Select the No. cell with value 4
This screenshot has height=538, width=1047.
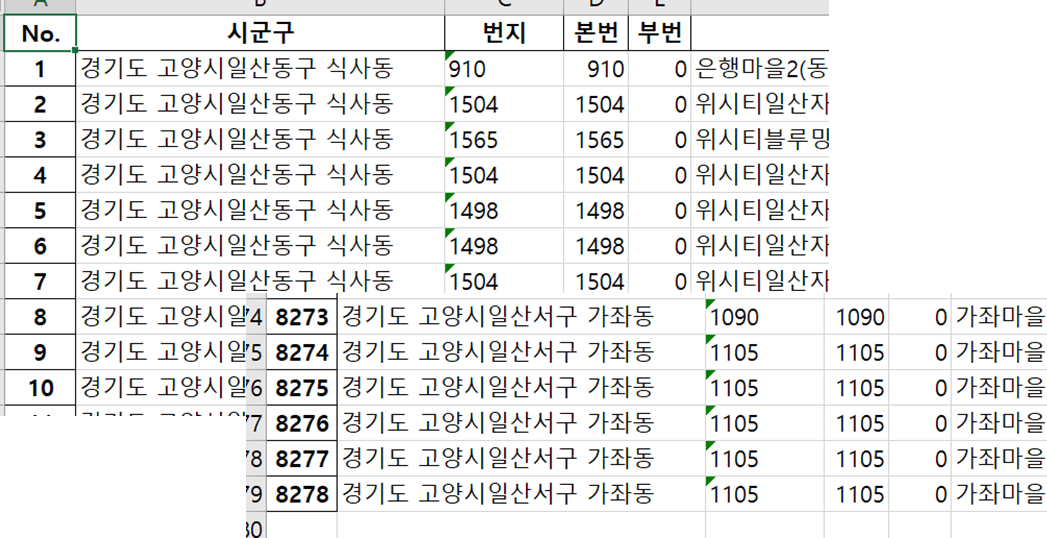[x=40, y=175]
